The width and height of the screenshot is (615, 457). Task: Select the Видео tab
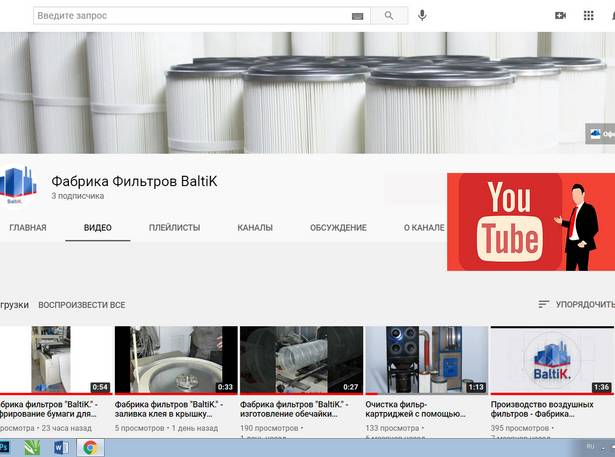(x=98, y=228)
